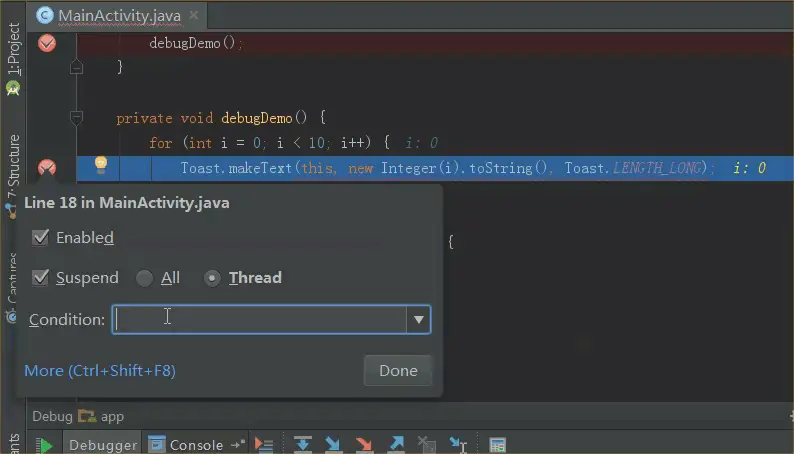The width and height of the screenshot is (794, 454).
Task: Open the 7: Structure side panel tab
Action: point(13,167)
